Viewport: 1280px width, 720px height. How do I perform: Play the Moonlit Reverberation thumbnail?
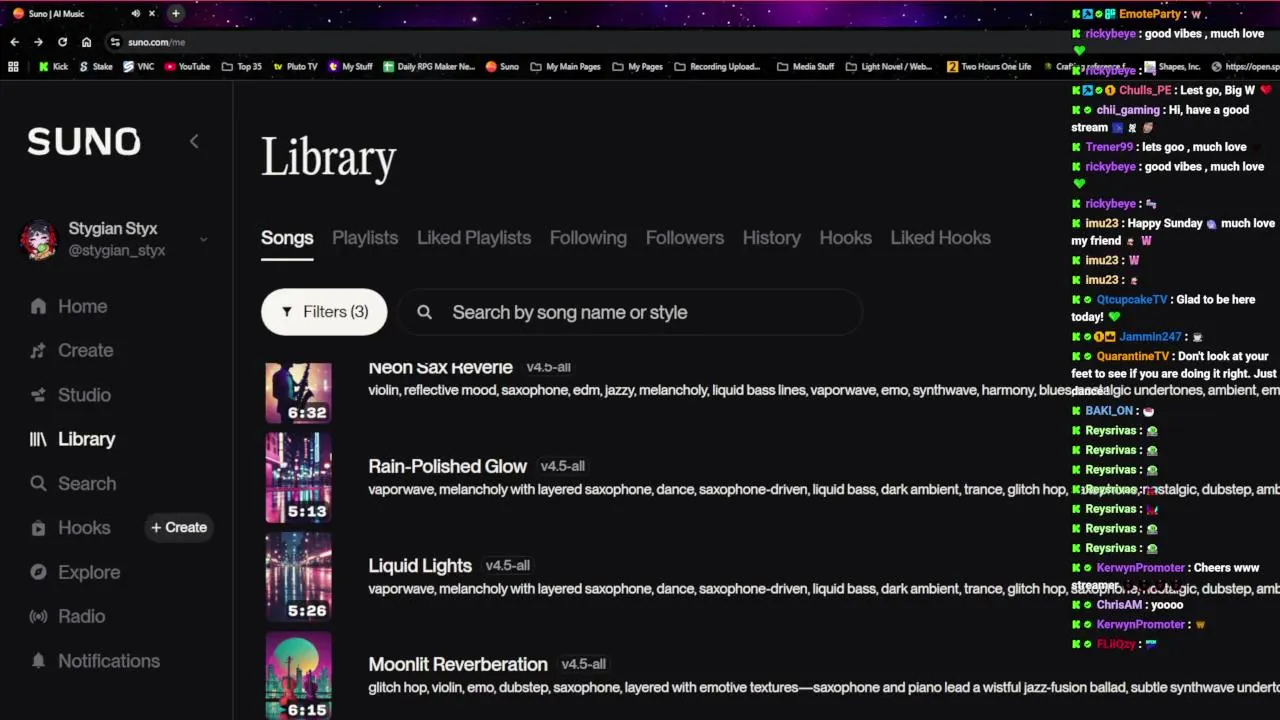[298, 676]
